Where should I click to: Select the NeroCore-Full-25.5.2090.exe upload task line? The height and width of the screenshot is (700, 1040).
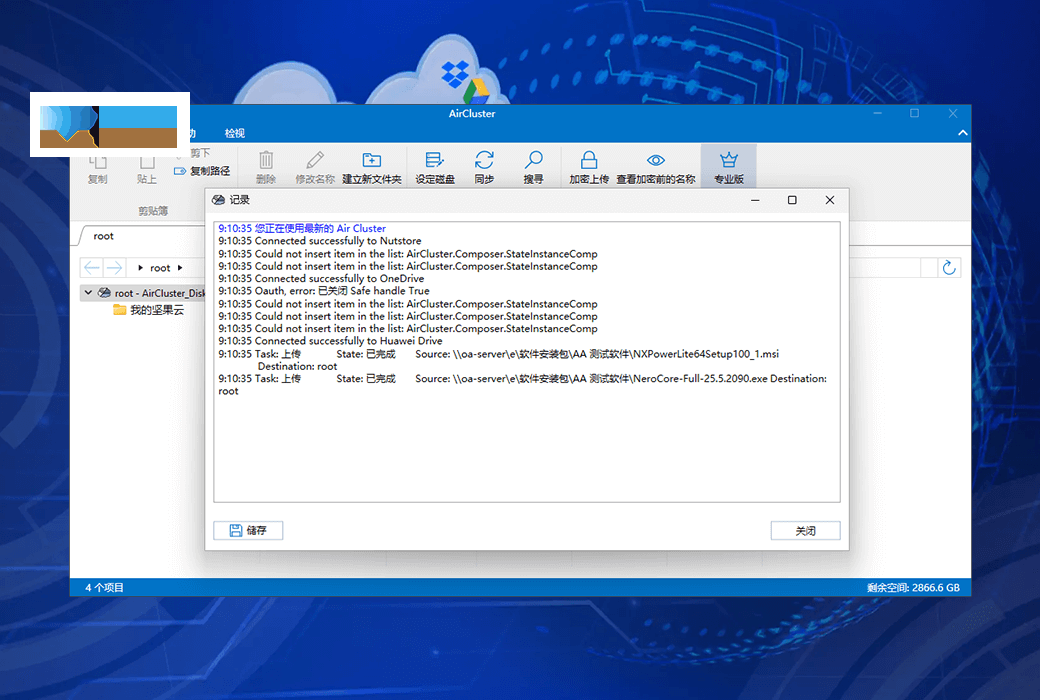523,385
